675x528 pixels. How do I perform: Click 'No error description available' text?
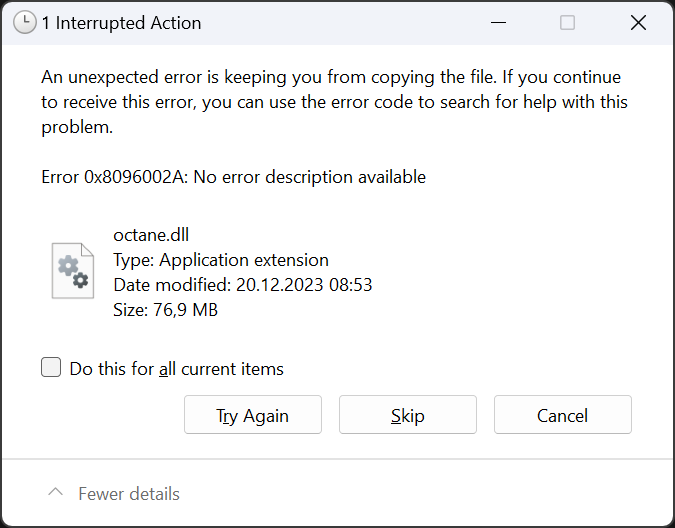tap(310, 177)
